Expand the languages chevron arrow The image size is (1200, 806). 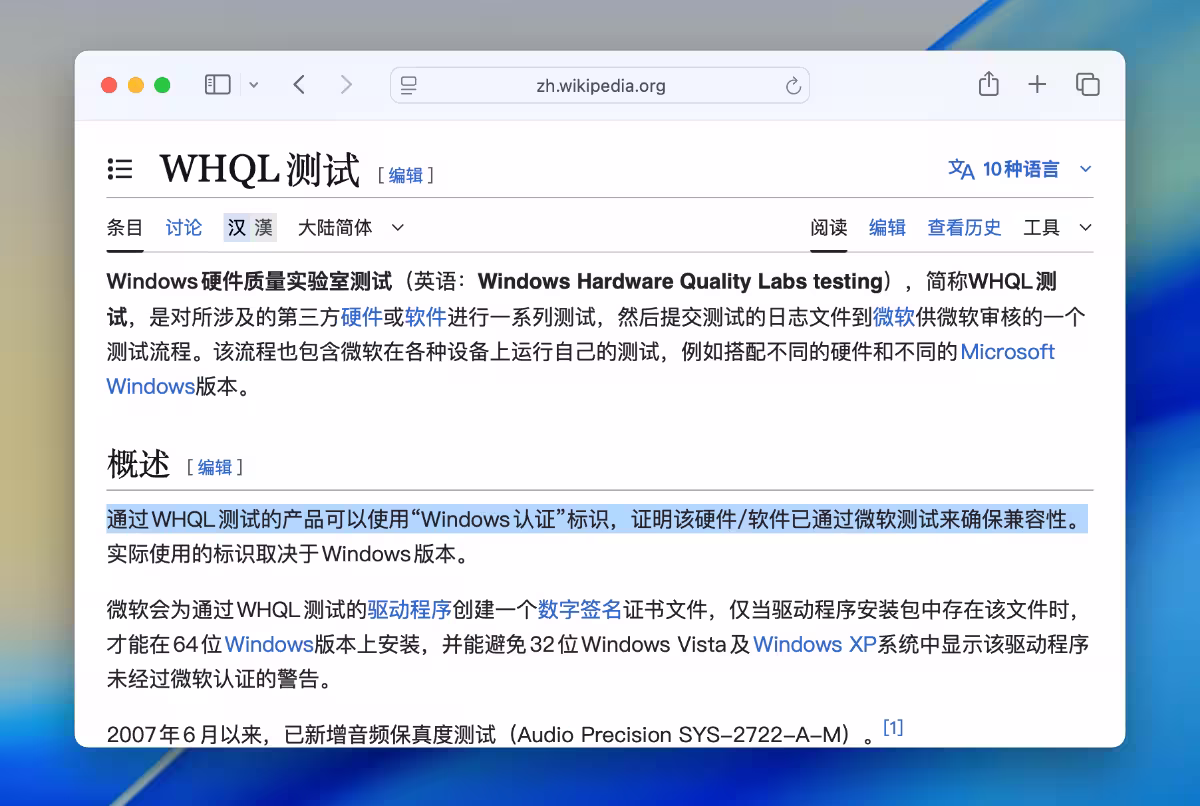[x=1085, y=169]
